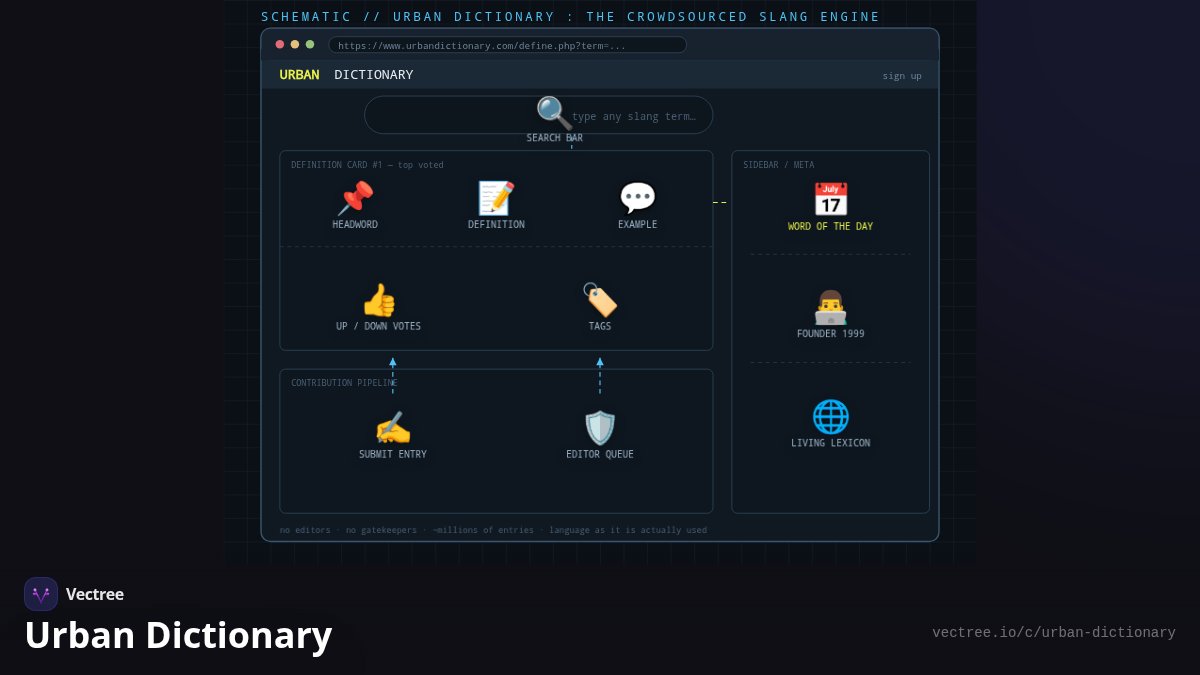Click the browser URL address bar
1200x675 pixels.
[x=508, y=45]
